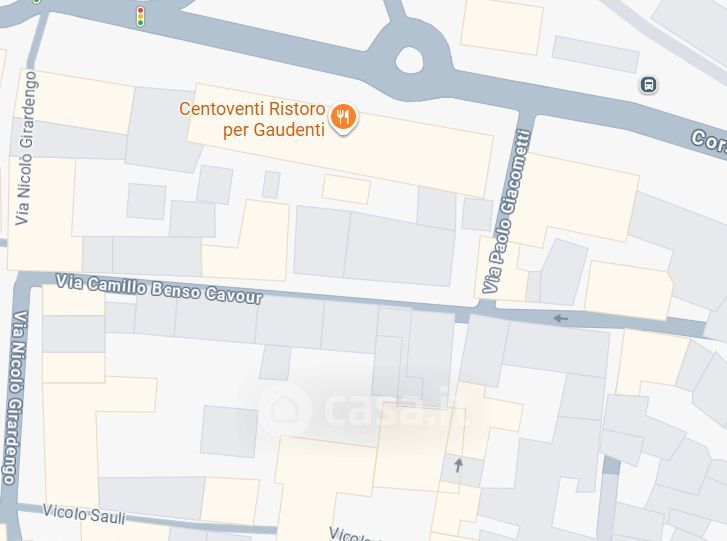
Task: Open Centoventi Ristoro per Gaudenti label
Action: 252,119
